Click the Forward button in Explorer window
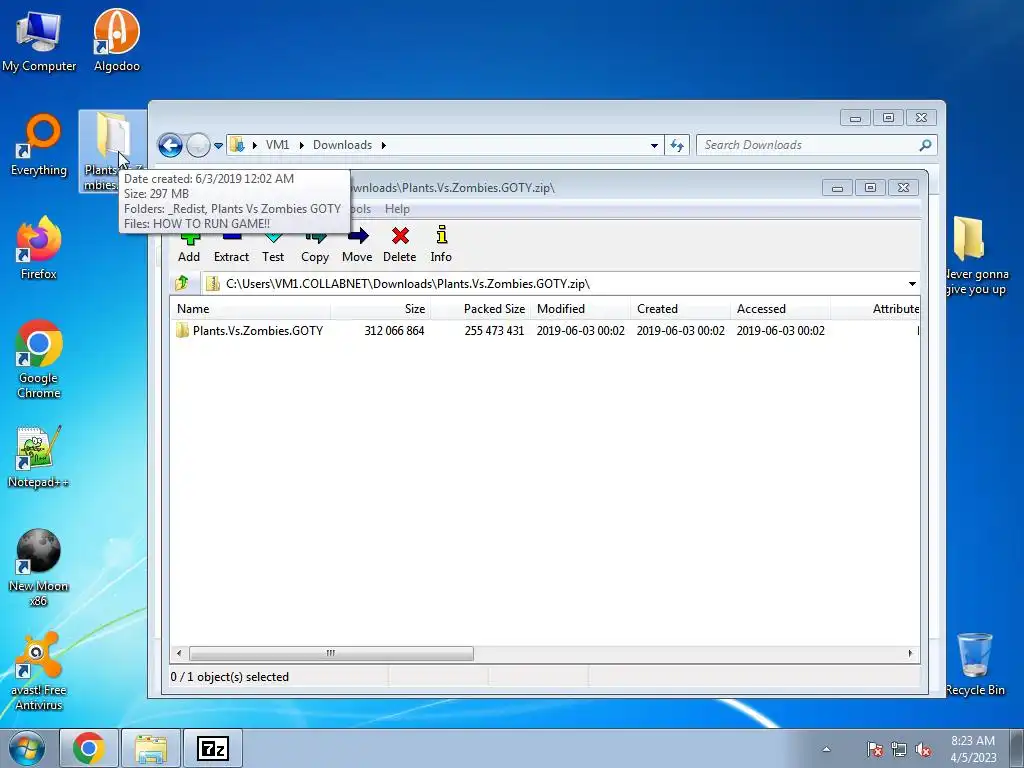Image resolution: width=1024 pixels, height=768 pixels. [x=198, y=145]
